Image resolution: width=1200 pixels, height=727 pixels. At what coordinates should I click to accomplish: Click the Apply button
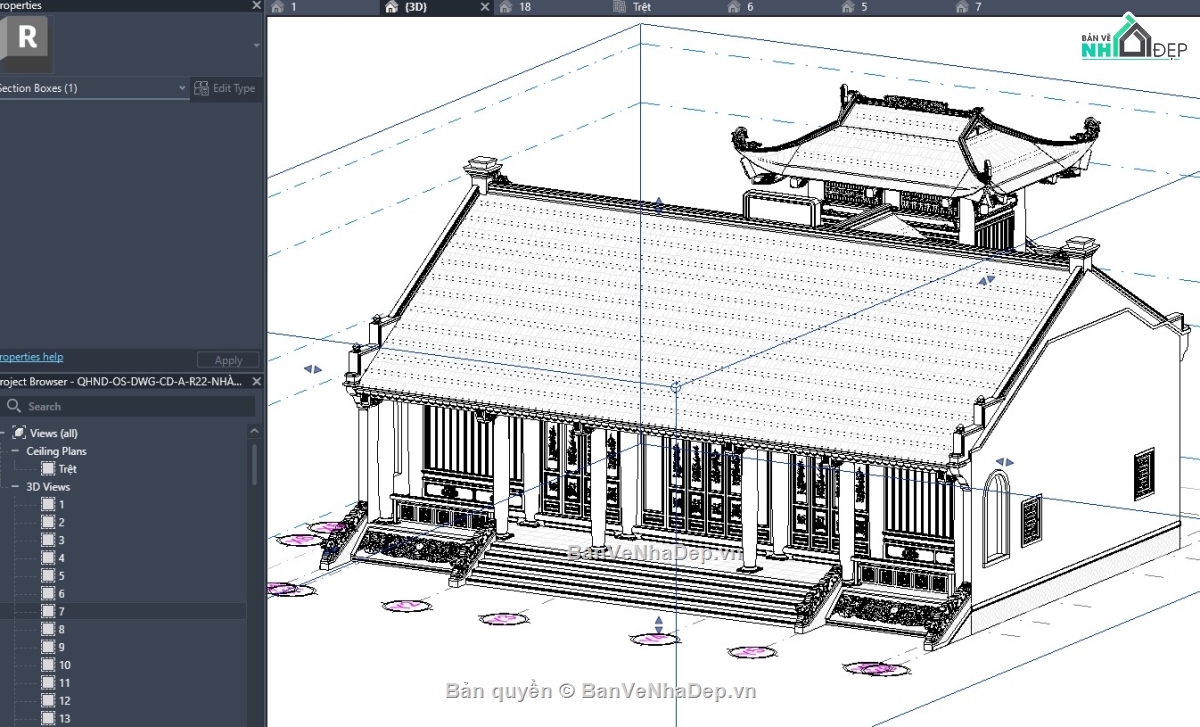(x=228, y=360)
